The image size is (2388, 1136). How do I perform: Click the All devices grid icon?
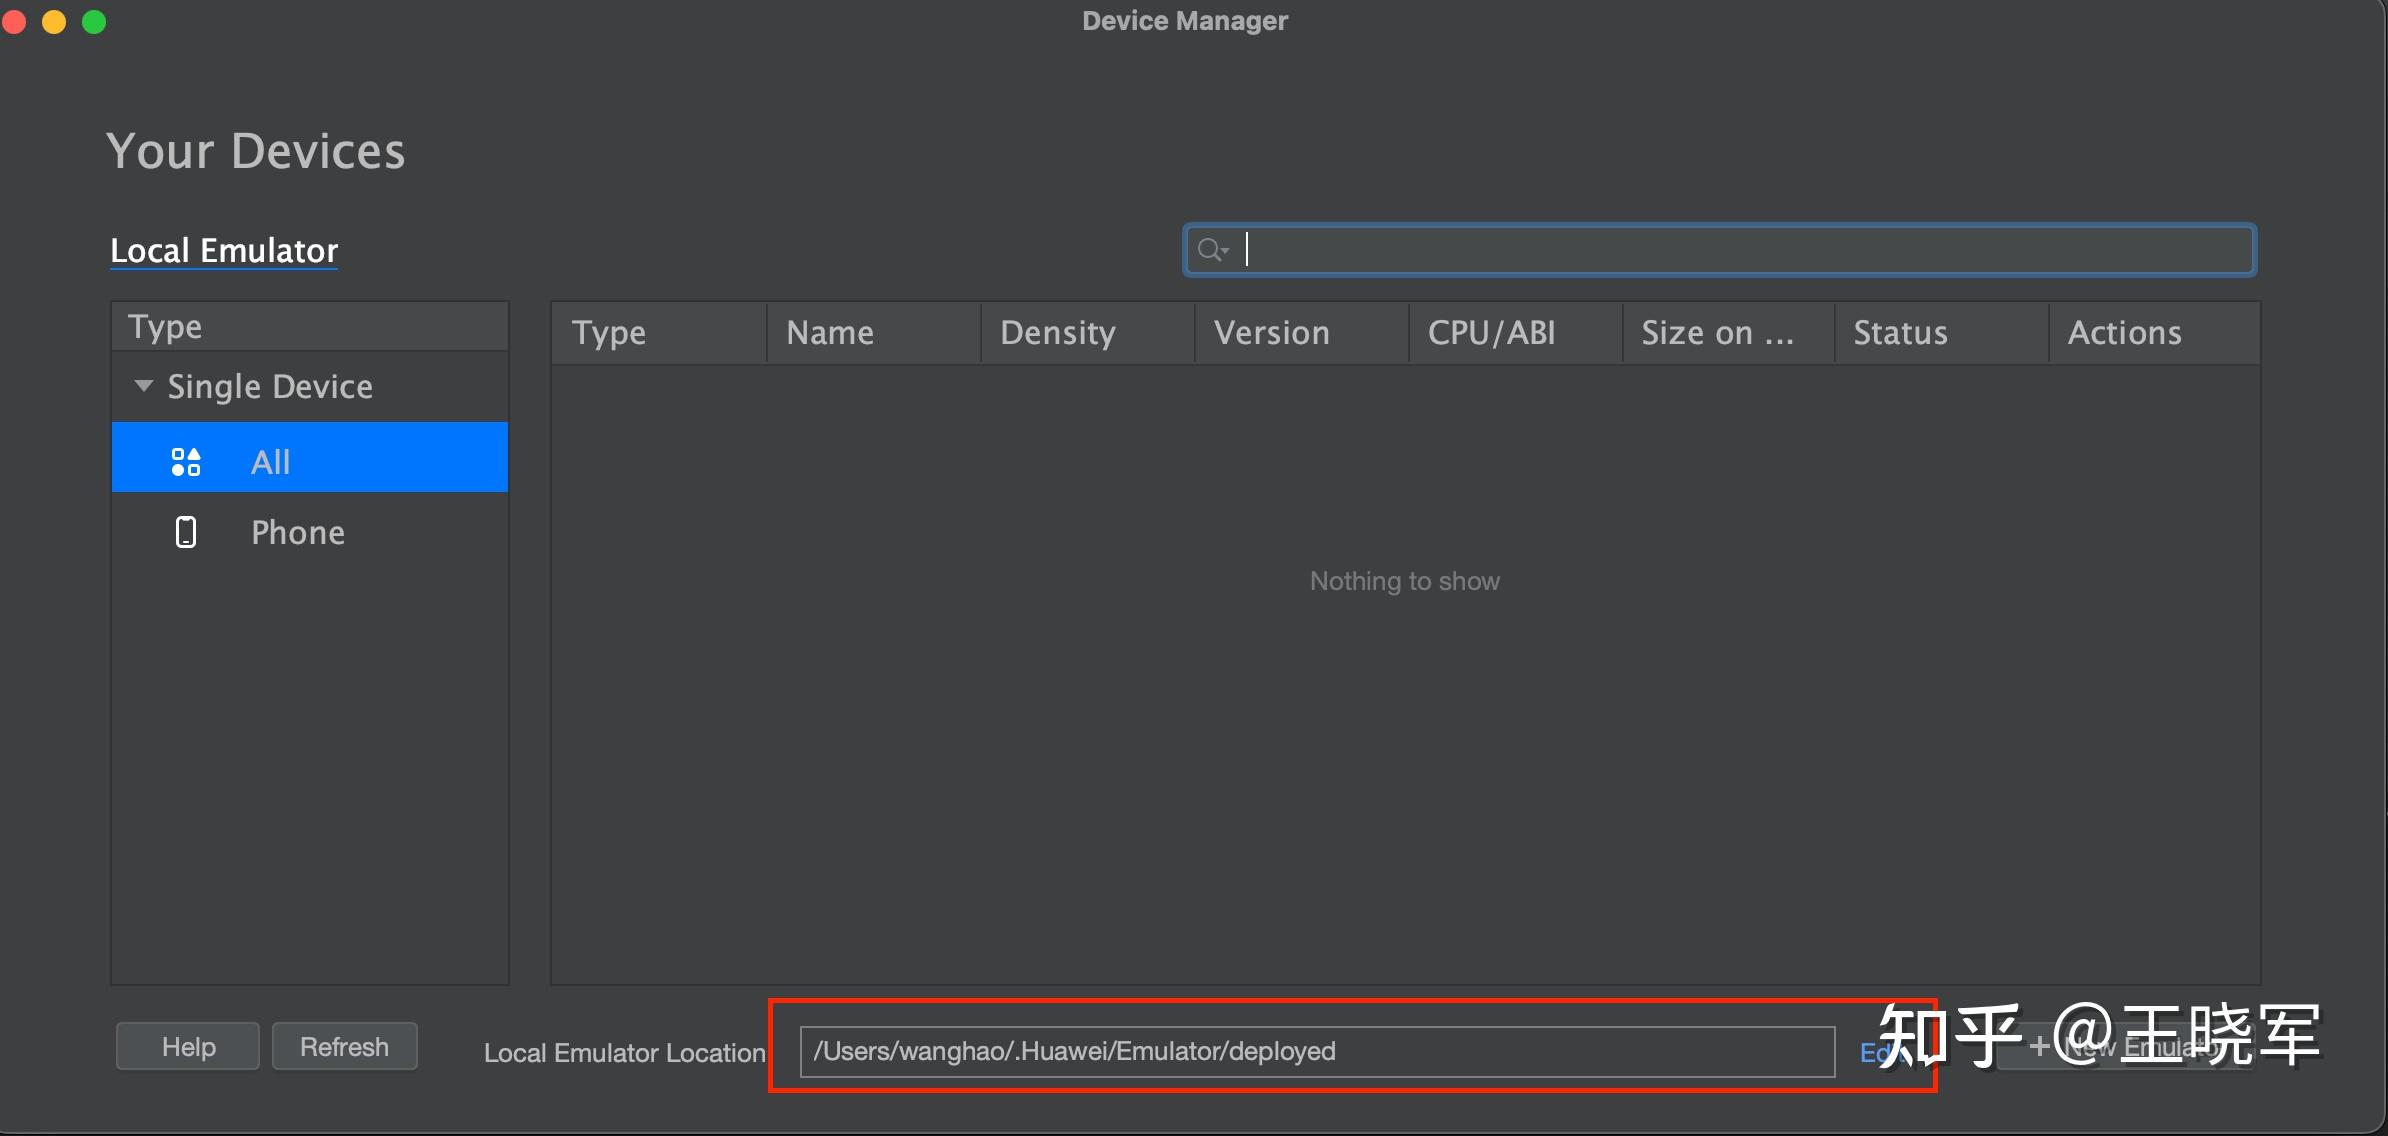pos(186,462)
